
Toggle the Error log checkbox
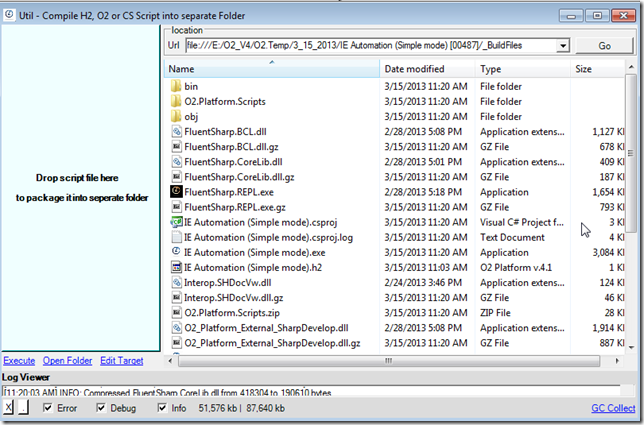48,408
